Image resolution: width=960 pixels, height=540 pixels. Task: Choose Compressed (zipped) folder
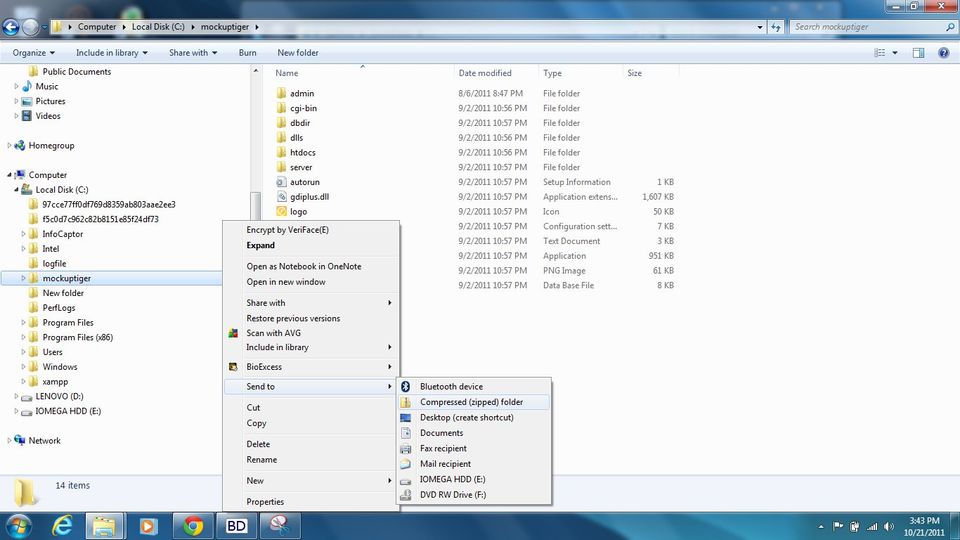pyautogui.click(x=474, y=402)
